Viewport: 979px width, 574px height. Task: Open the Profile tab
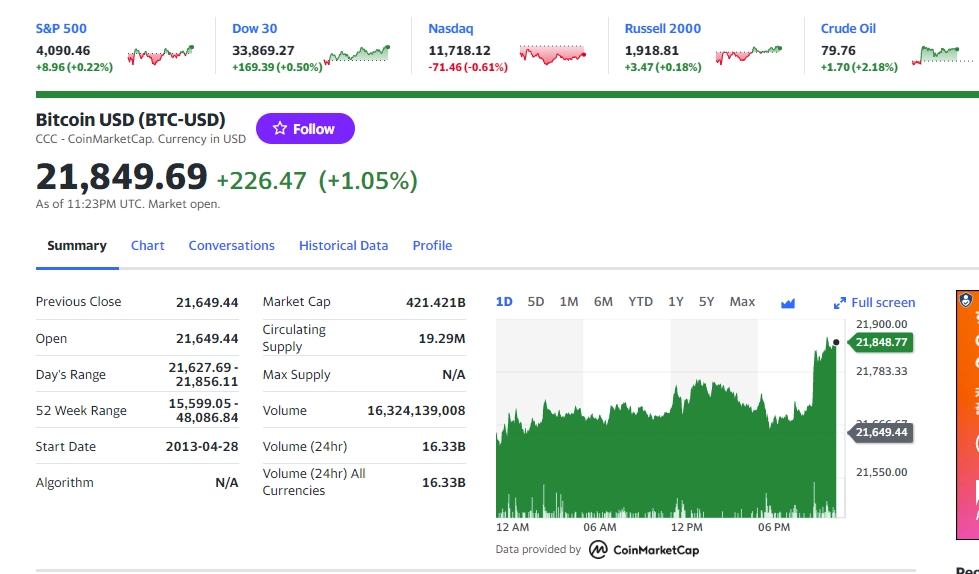432,245
